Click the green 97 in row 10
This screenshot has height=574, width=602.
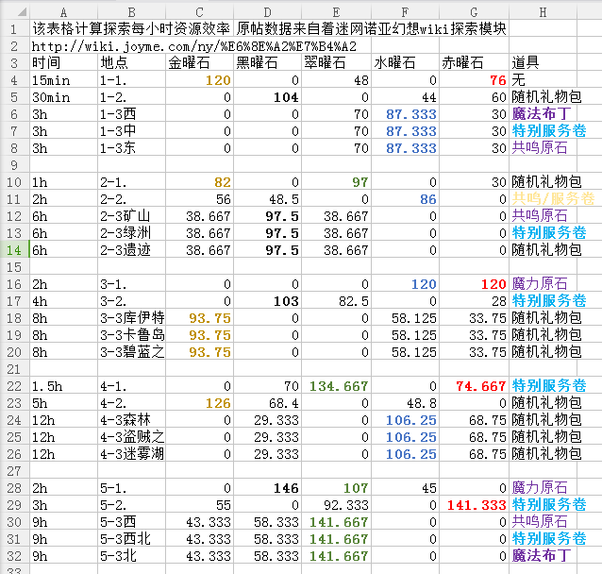tap(360, 182)
